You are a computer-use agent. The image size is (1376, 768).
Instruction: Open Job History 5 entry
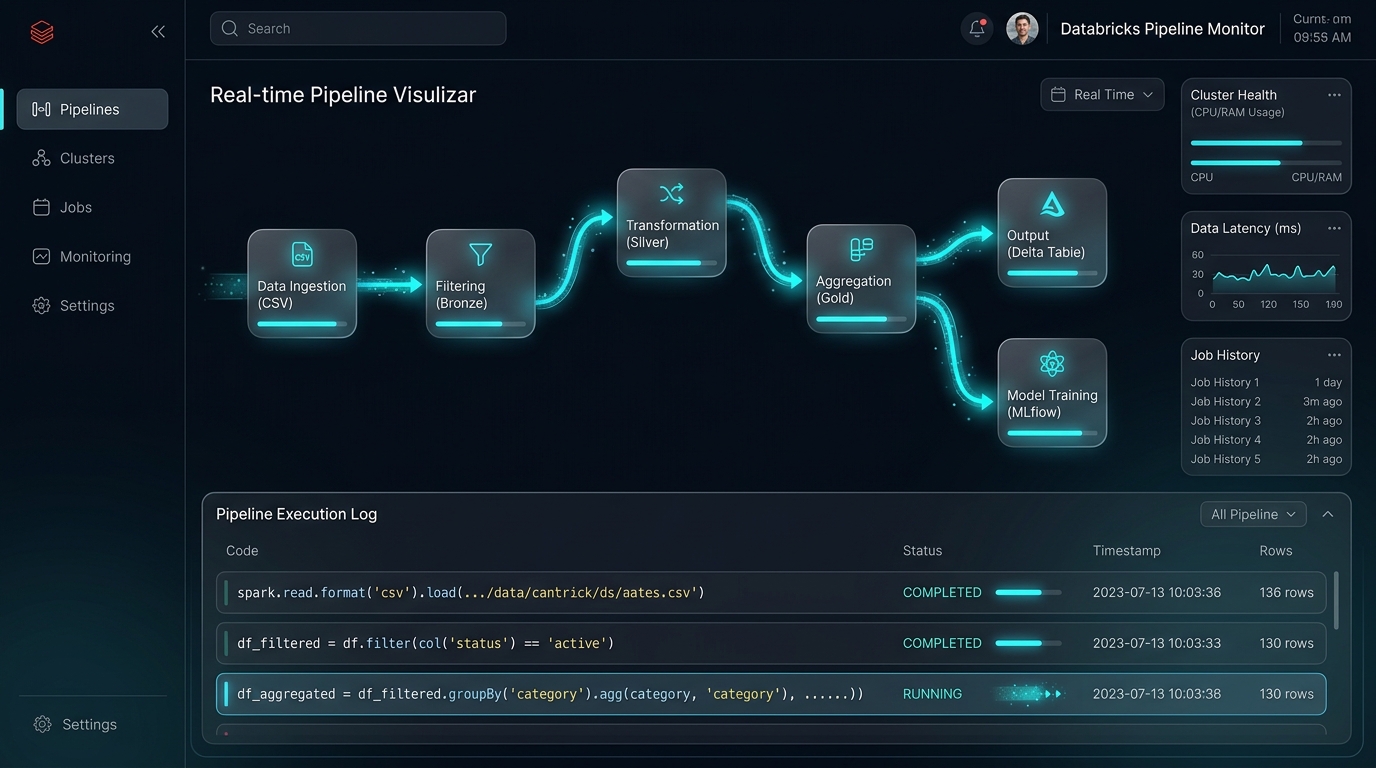click(1266, 459)
